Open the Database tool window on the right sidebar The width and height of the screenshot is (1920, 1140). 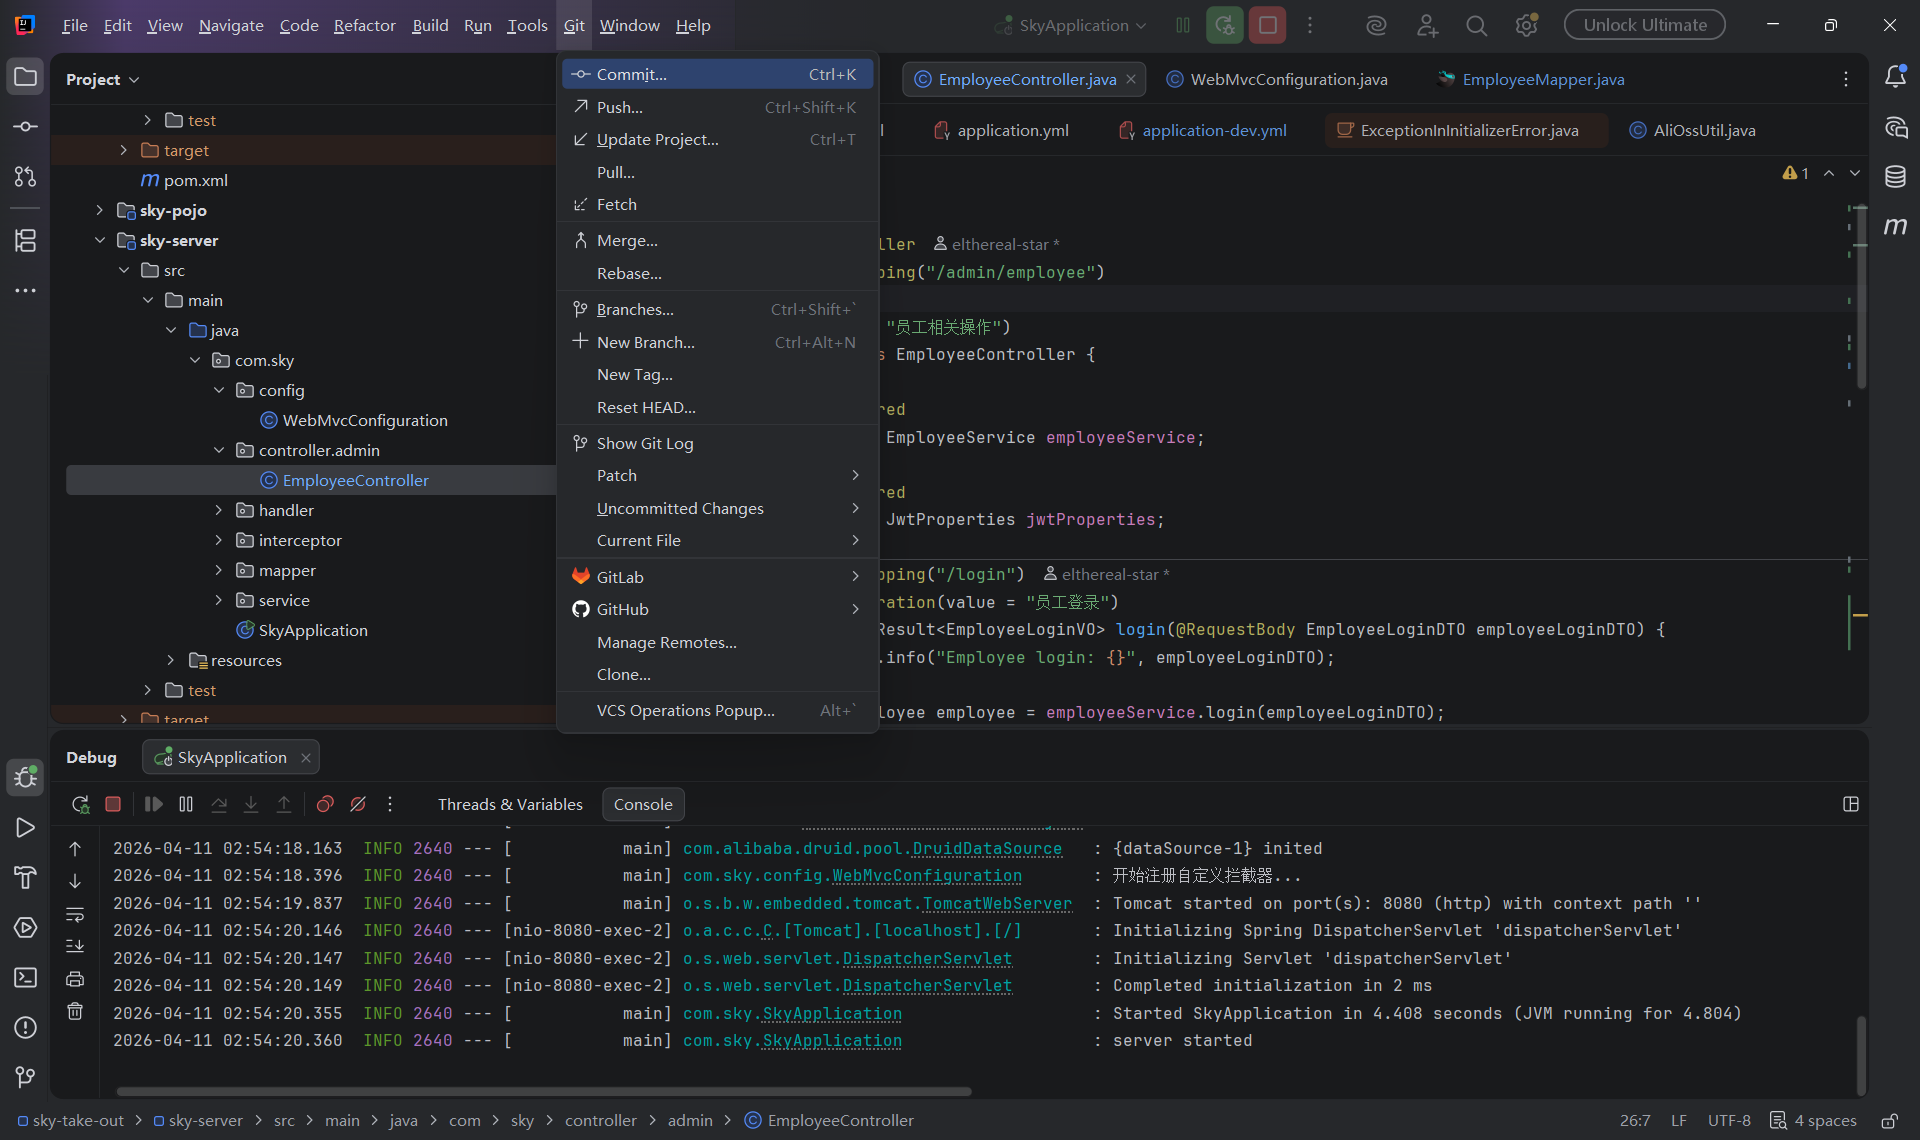[1895, 177]
